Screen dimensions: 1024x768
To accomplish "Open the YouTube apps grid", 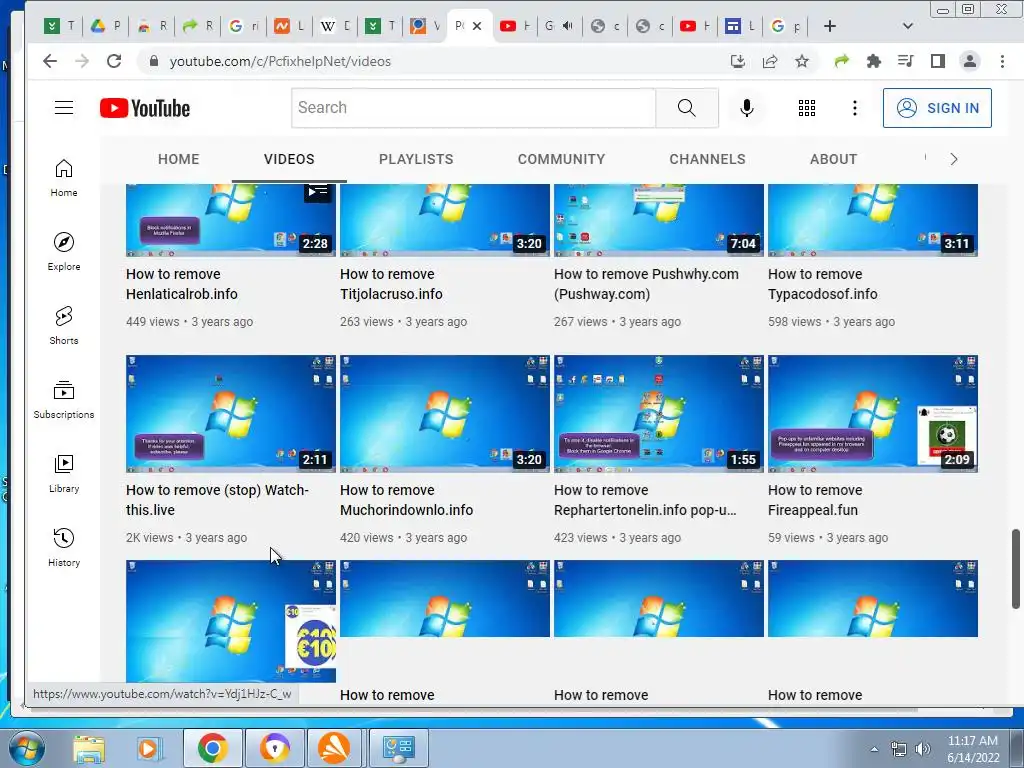I will click(x=807, y=108).
